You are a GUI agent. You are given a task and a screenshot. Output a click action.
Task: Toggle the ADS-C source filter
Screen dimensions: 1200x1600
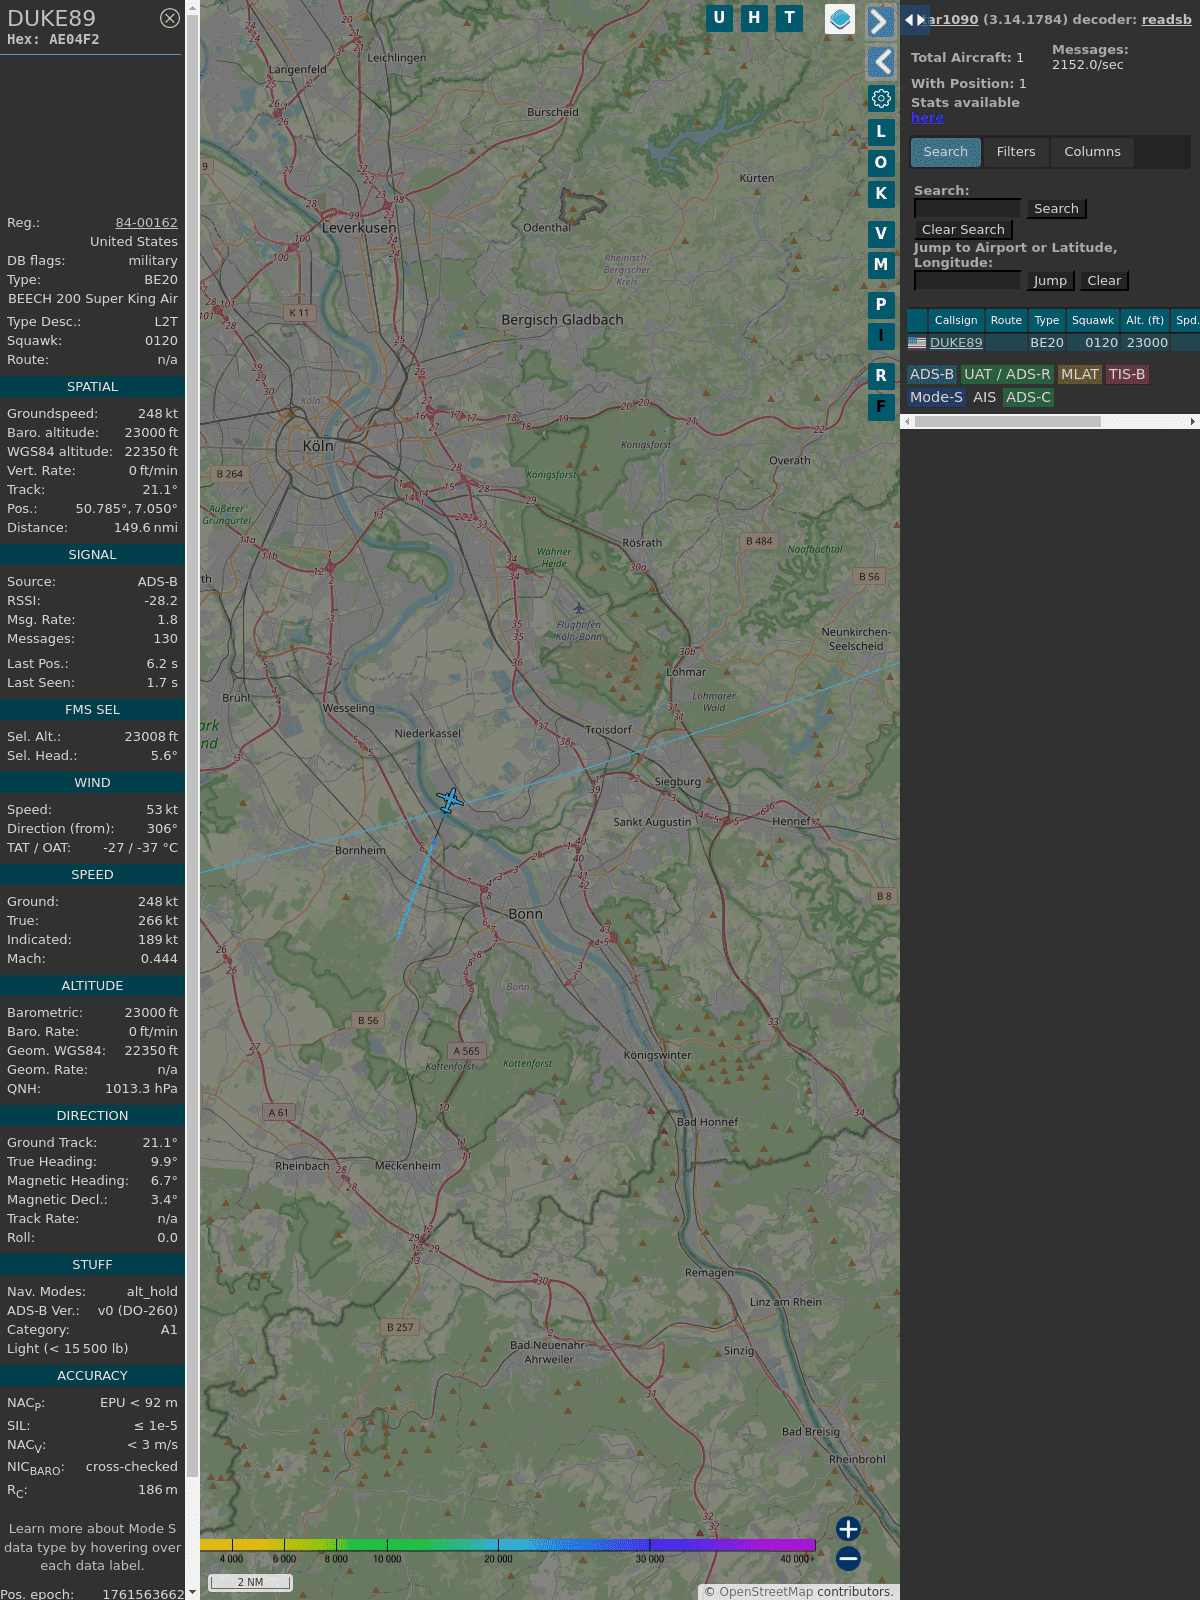point(1029,397)
